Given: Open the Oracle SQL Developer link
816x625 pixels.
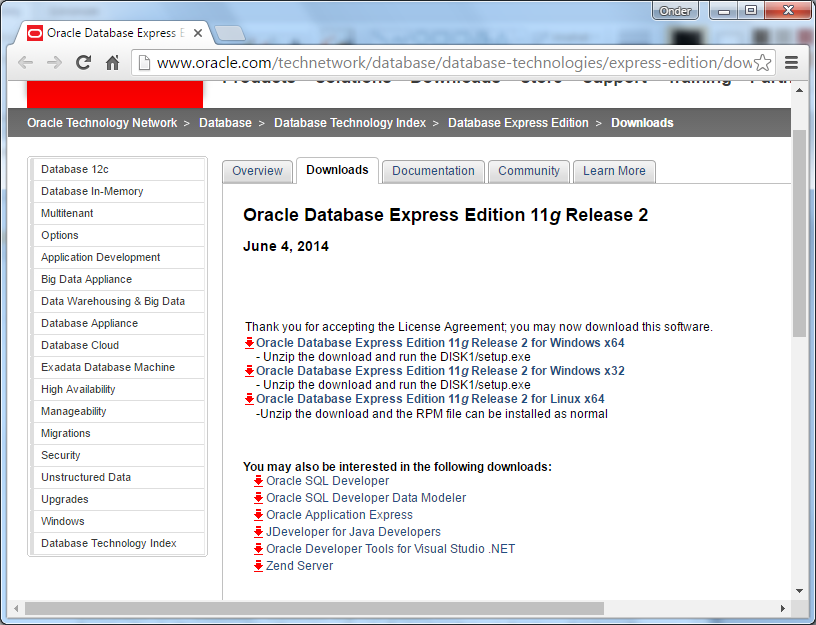Looking at the screenshot, I should 328,481.
